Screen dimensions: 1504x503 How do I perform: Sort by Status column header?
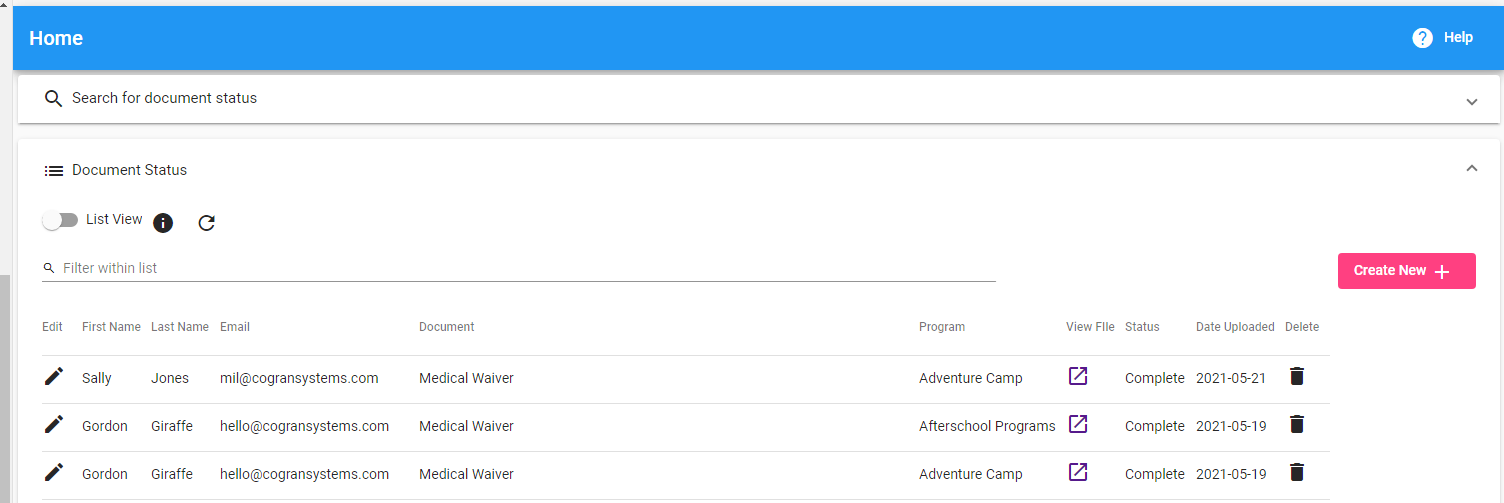tap(1142, 327)
